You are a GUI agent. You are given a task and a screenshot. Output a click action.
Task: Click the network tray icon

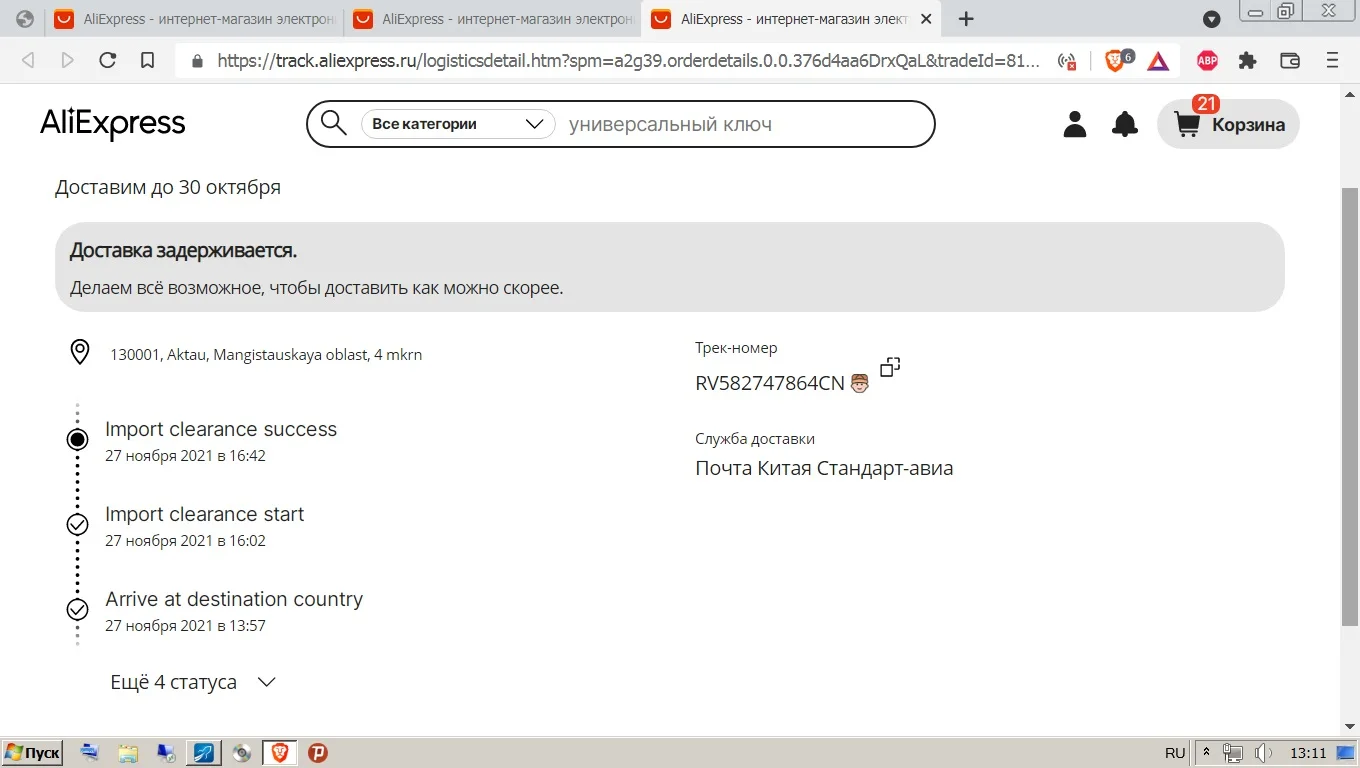coord(1233,753)
